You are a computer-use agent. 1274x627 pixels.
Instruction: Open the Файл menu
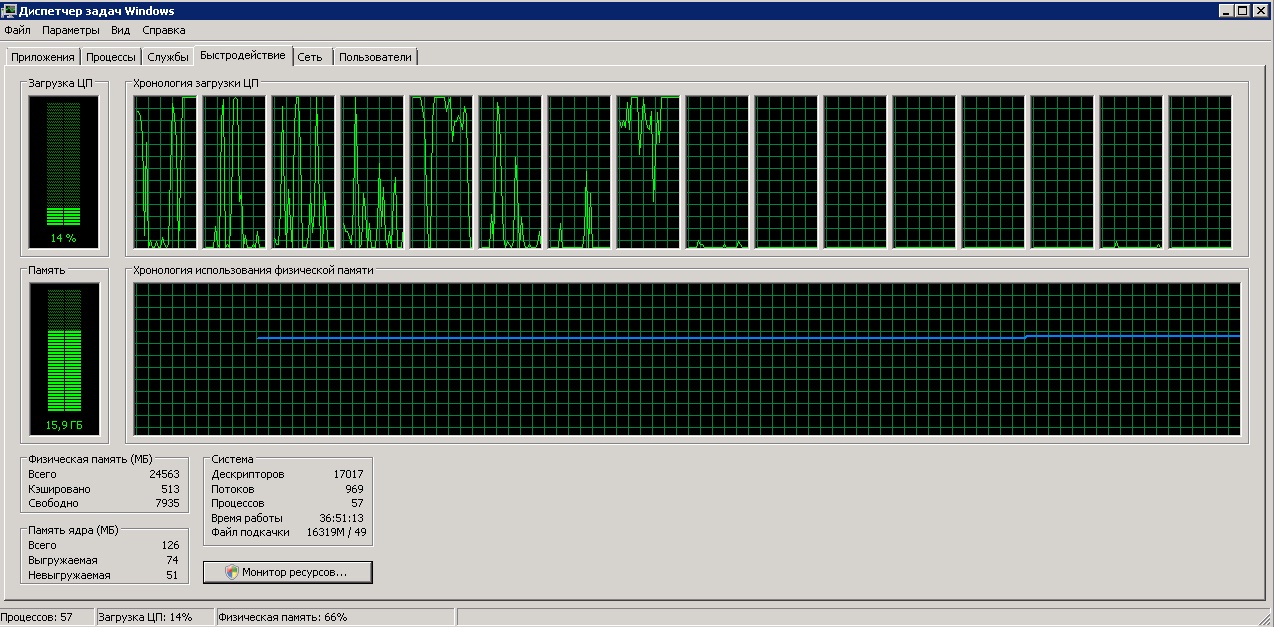17,30
